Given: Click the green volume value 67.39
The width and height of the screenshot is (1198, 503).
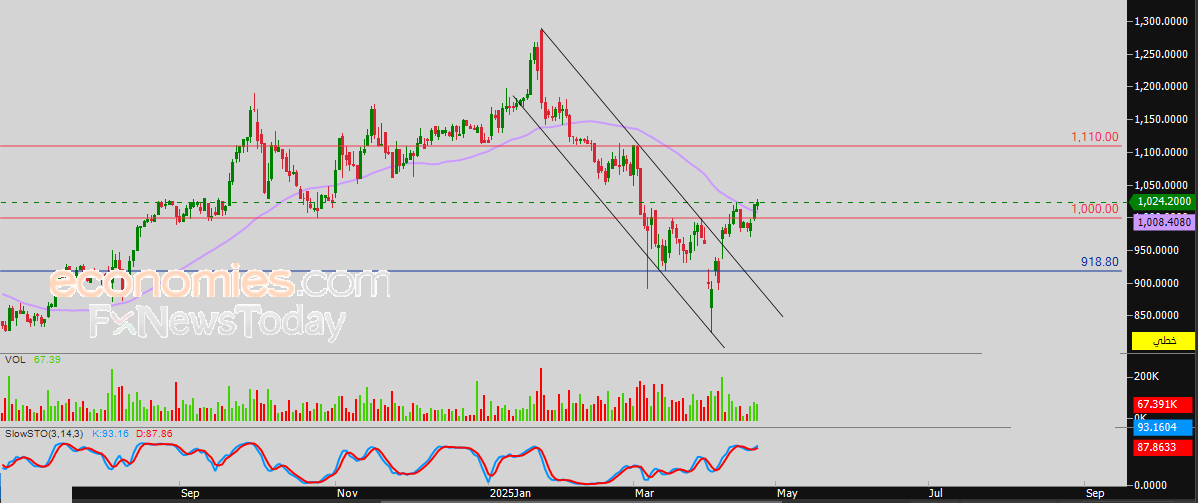Looking at the screenshot, I should (47, 359).
